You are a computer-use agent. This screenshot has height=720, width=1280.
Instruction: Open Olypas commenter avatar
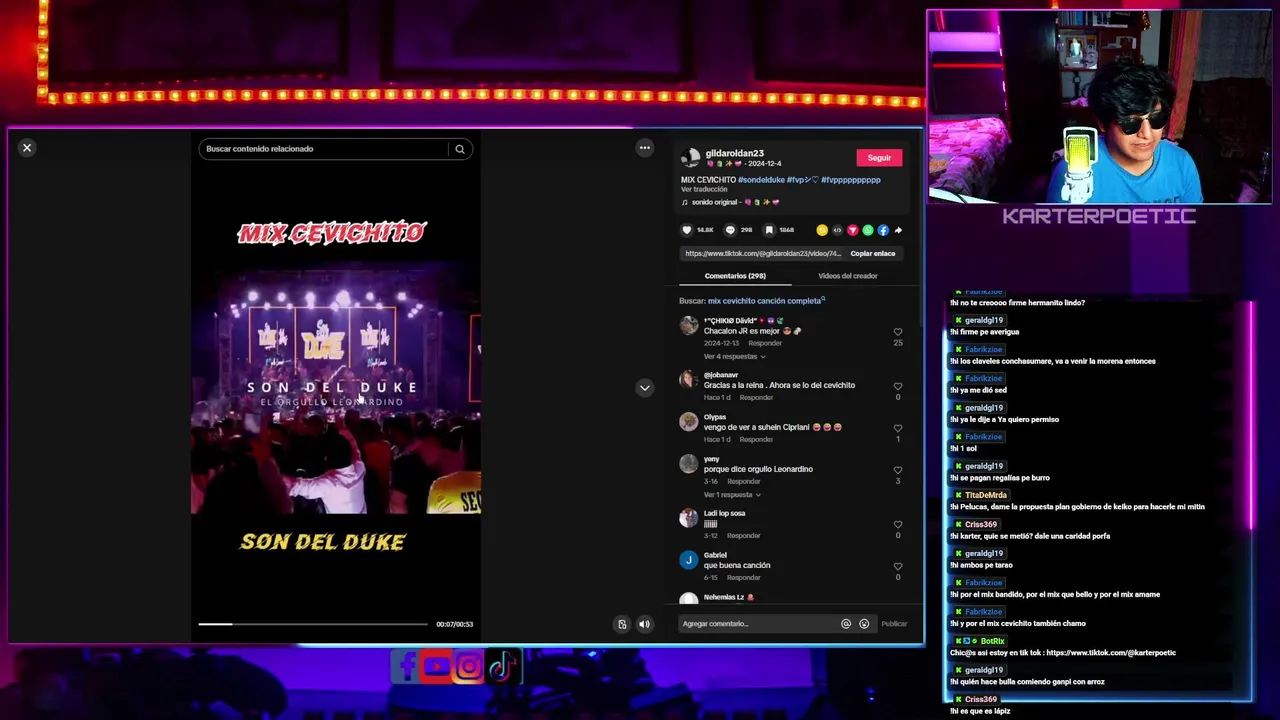point(689,422)
